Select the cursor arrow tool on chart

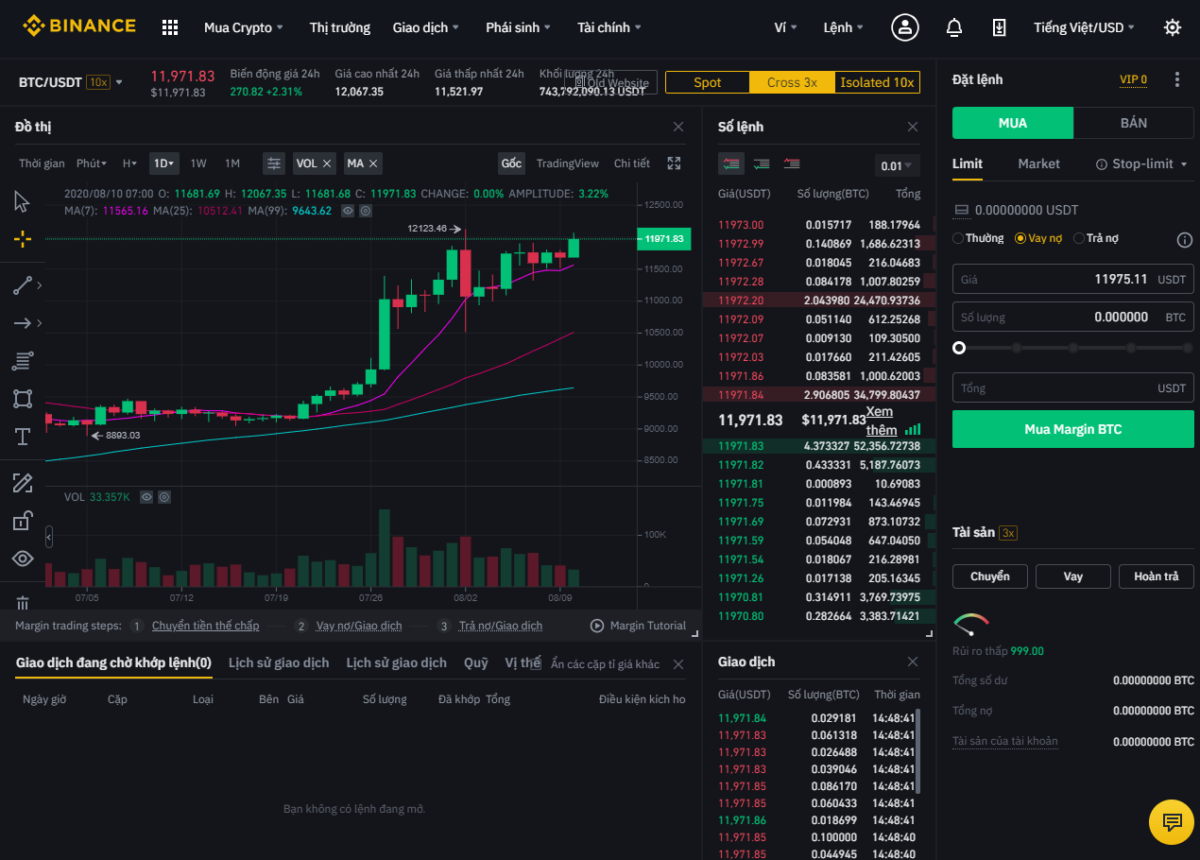click(x=22, y=202)
